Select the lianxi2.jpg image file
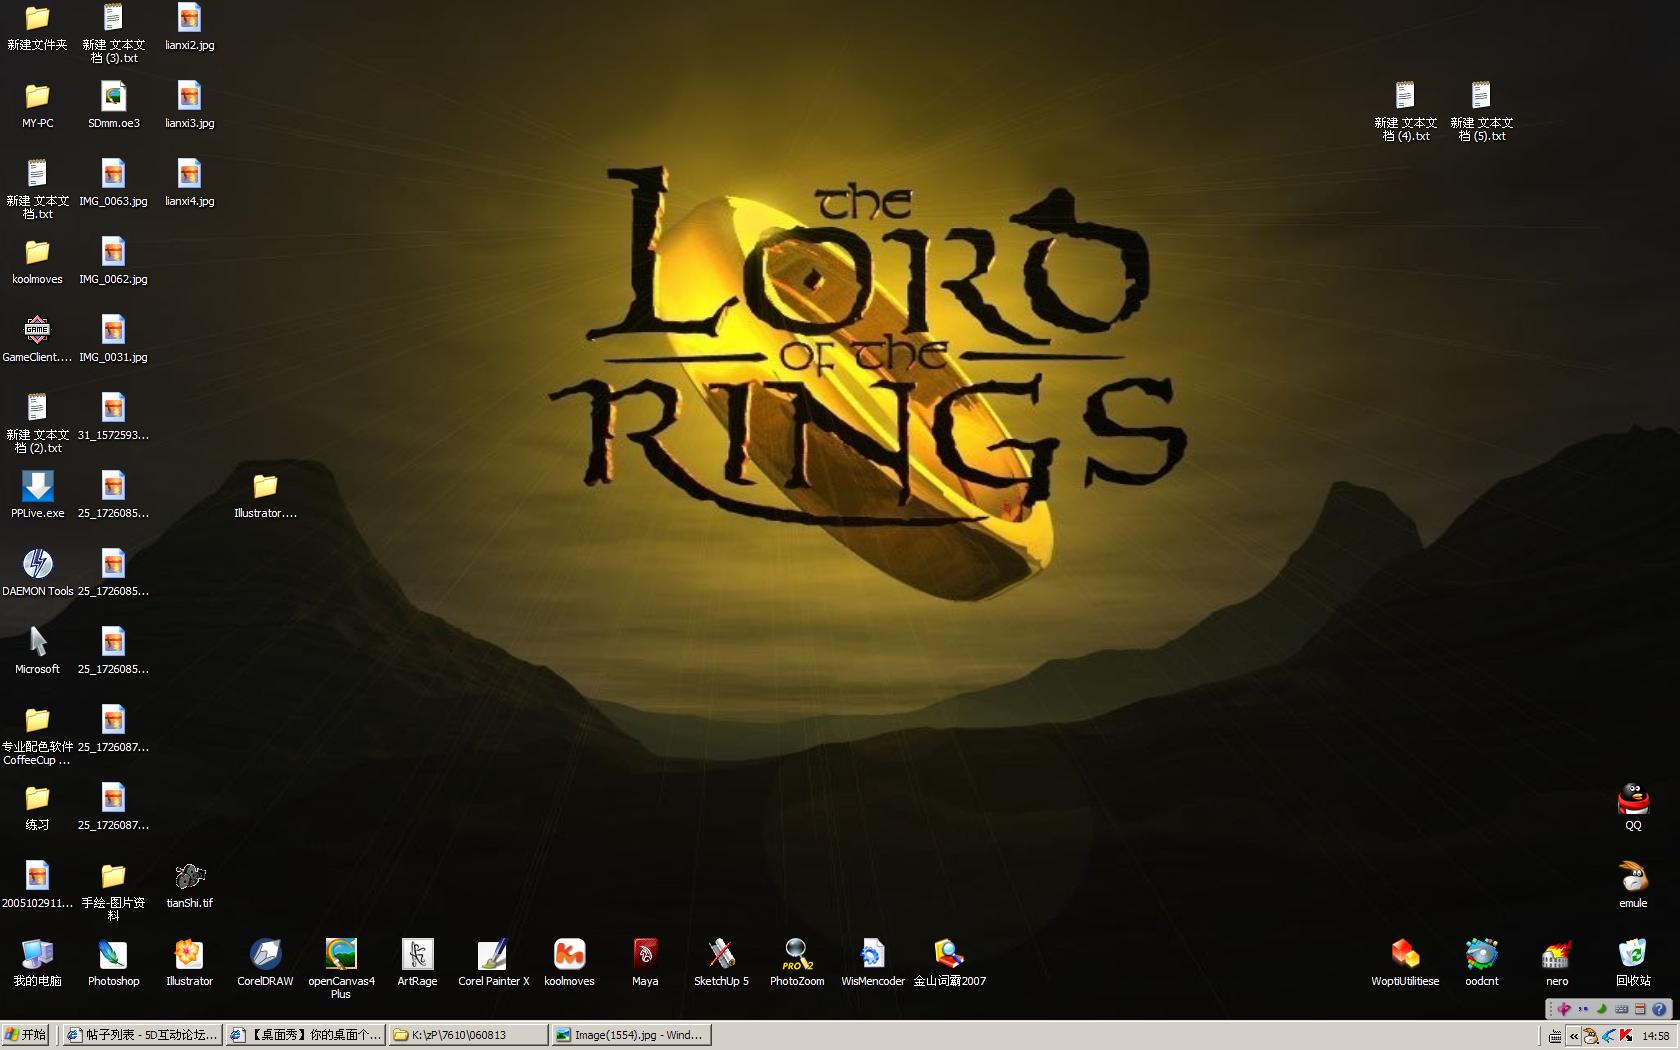The image size is (1680, 1050). (189, 26)
